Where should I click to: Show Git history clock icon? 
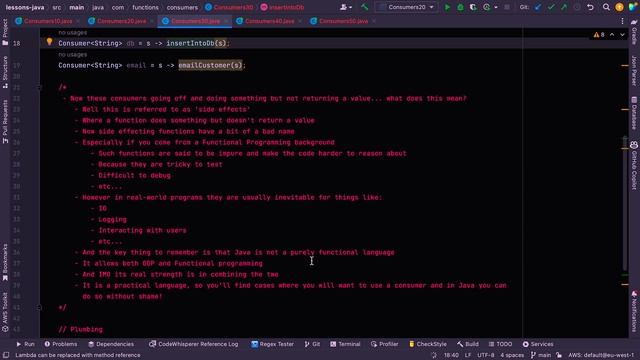(x=577, y=7)
